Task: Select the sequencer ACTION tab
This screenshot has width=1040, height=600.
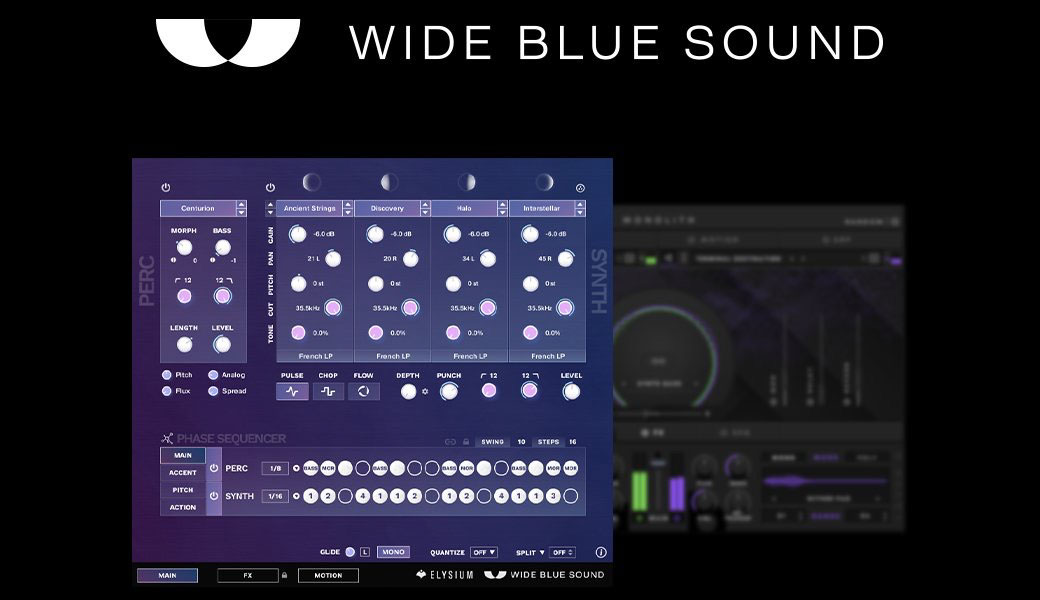Action: pos(182,507)
